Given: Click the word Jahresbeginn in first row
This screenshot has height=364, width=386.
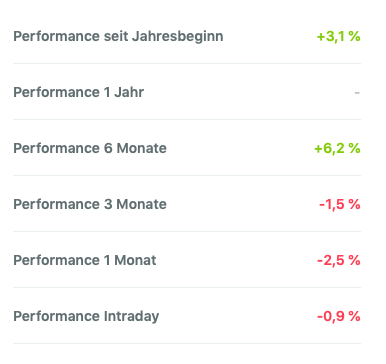Looking at the screenshot, I should tap(178, 36).
